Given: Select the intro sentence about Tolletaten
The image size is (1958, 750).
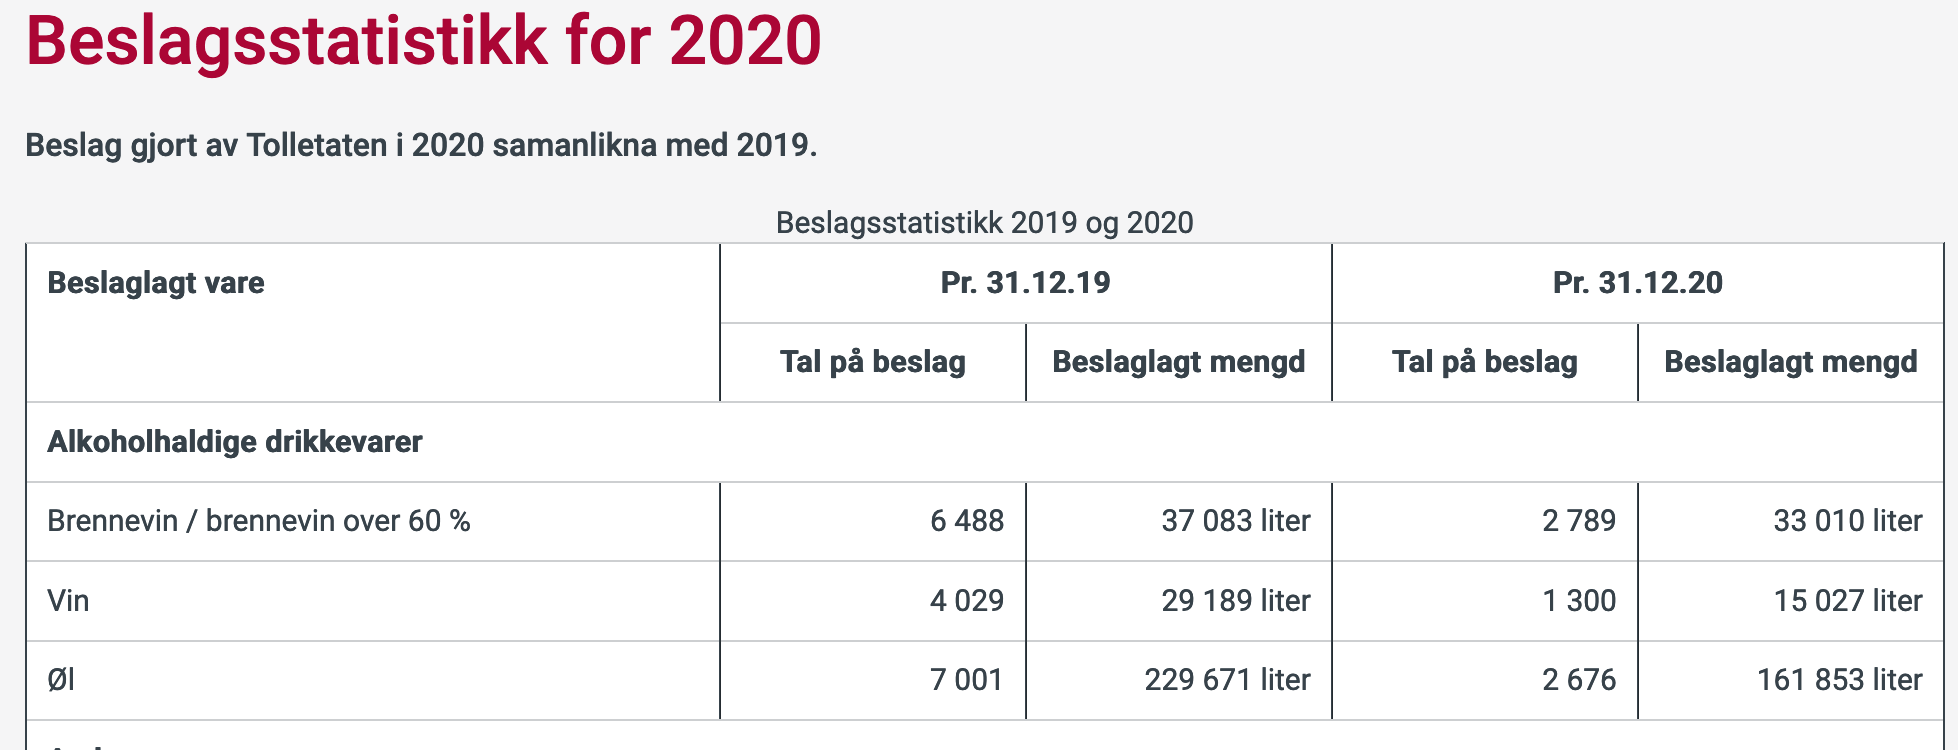Looking at the screenshot, I should coord(421,145).
